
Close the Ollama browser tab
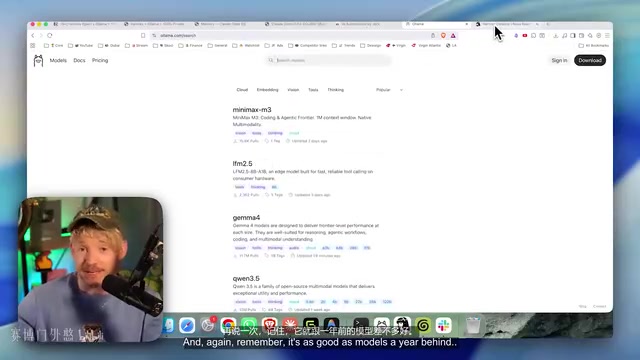click(x=467, y=24)
